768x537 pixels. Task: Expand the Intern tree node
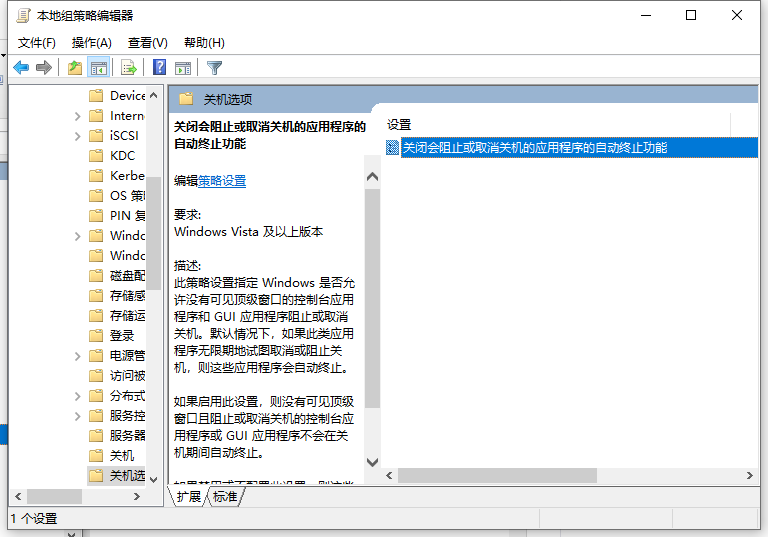click(77, 116)
